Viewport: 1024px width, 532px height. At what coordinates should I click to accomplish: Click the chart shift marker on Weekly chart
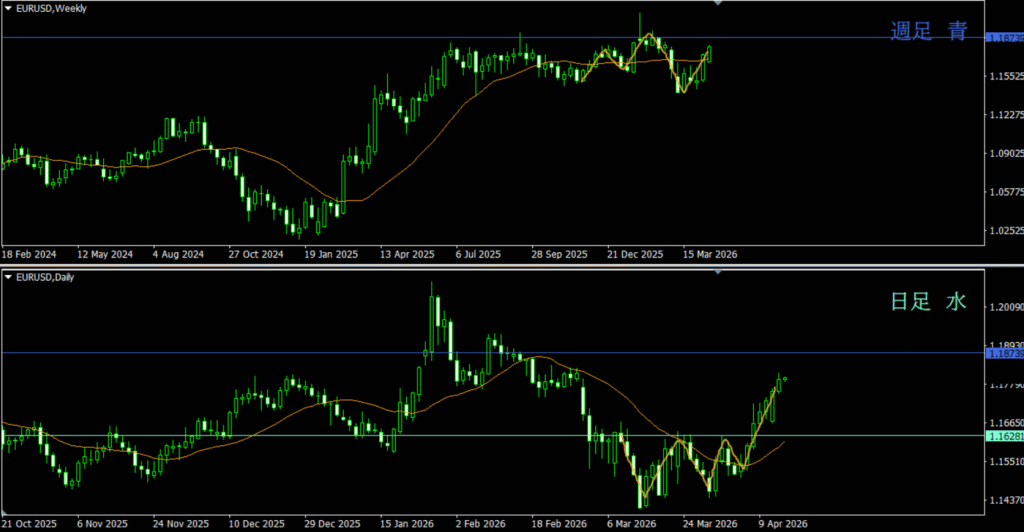tap(717, 4)
